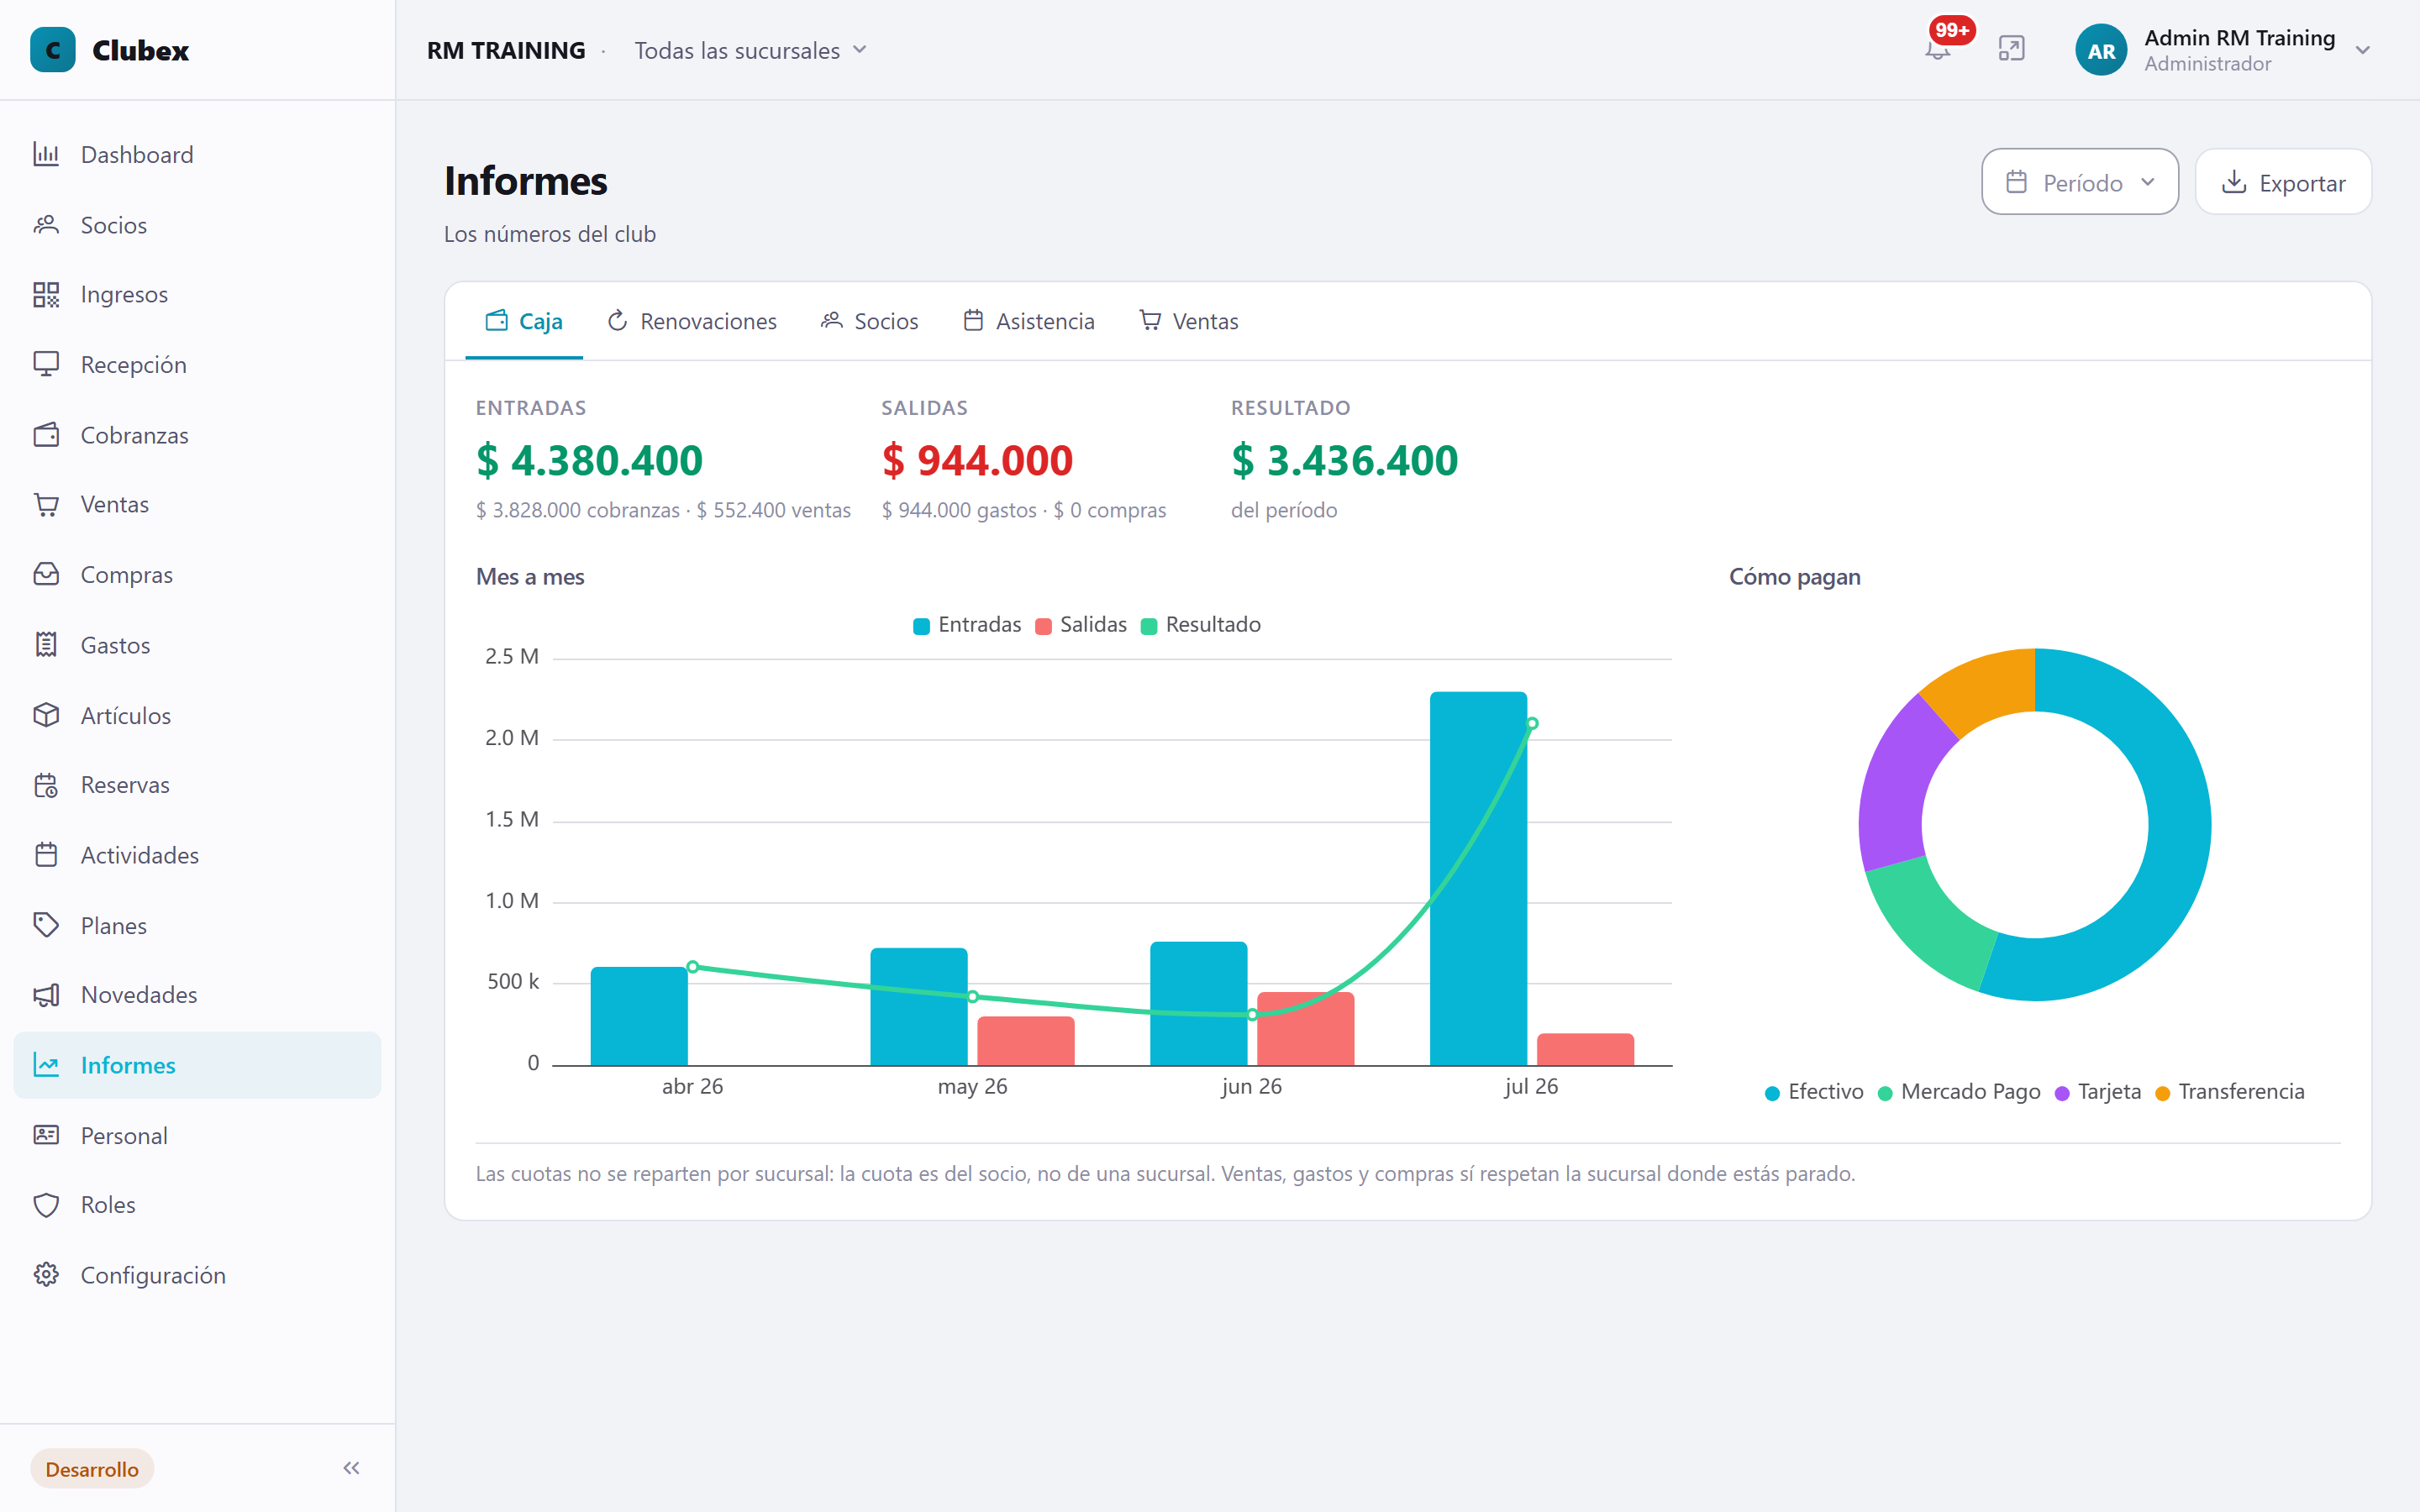Switch to the Renovaciones tab
Screen dimensions: 2420x1512
692,321
